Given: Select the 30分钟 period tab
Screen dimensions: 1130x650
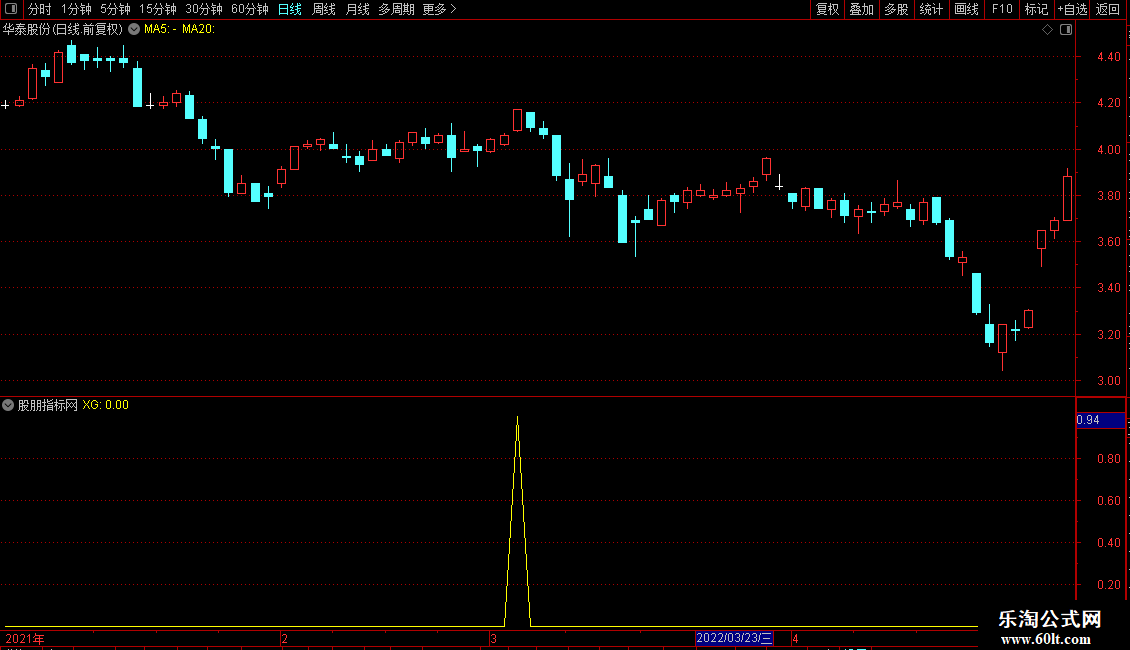Looking at the screenshot, I should point(203,9).
